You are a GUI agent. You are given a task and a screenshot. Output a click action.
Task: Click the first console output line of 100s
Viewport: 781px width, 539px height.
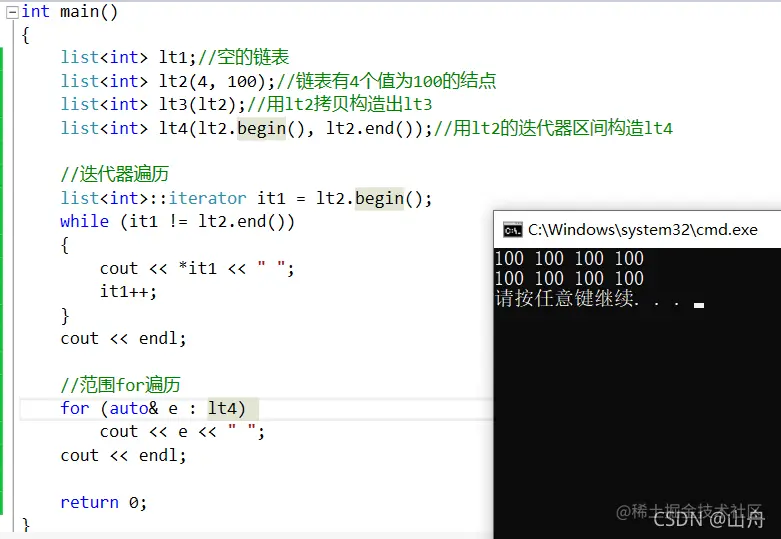coord(569,259)
